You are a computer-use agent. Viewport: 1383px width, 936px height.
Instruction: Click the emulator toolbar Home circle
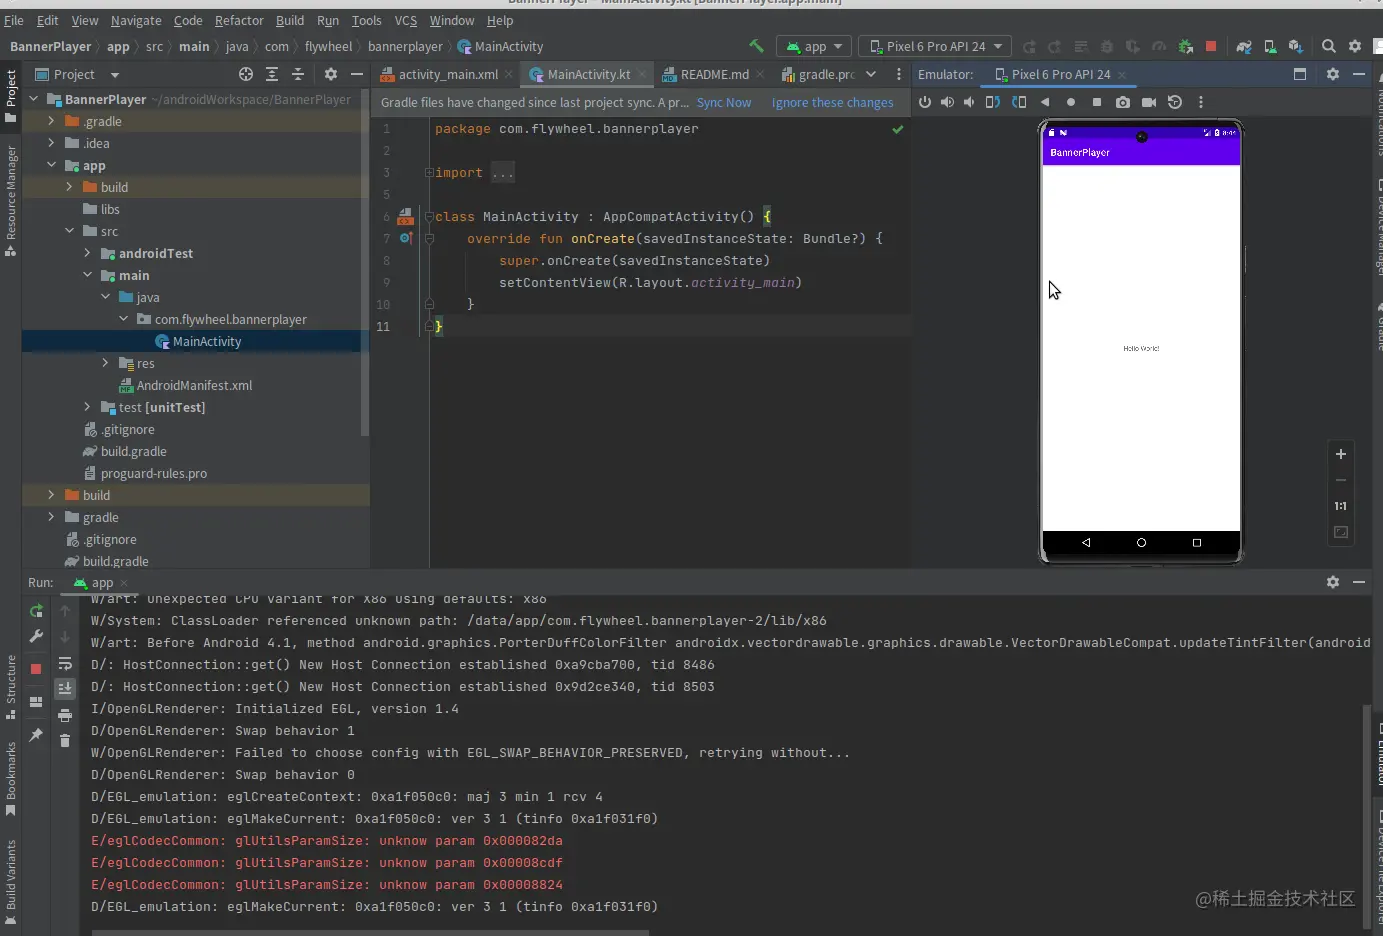coord(1071,102)
